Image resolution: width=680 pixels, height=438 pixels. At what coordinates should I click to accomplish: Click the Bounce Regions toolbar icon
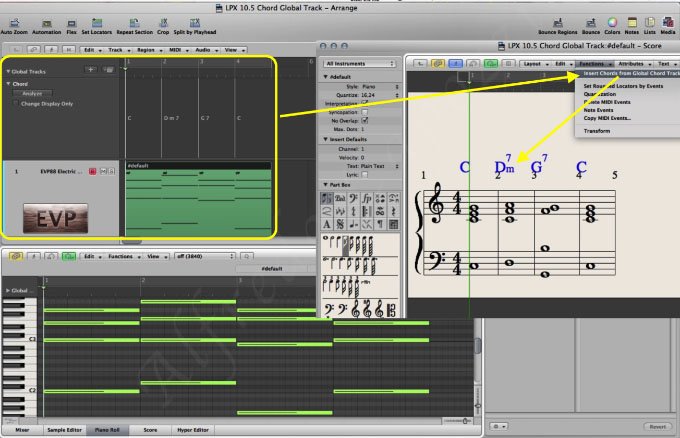pos(560,22)
